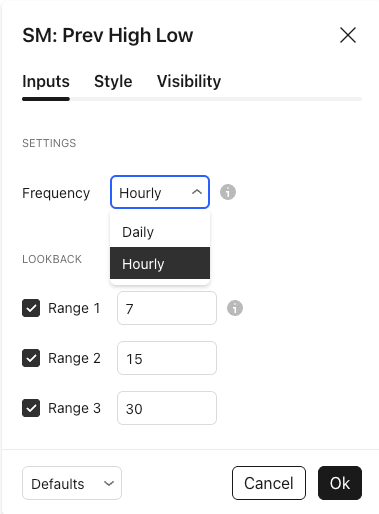This screenshot has height=514, width=379.
Task: Focus the Range 3 field containing 30
Action: click(167, 408)
